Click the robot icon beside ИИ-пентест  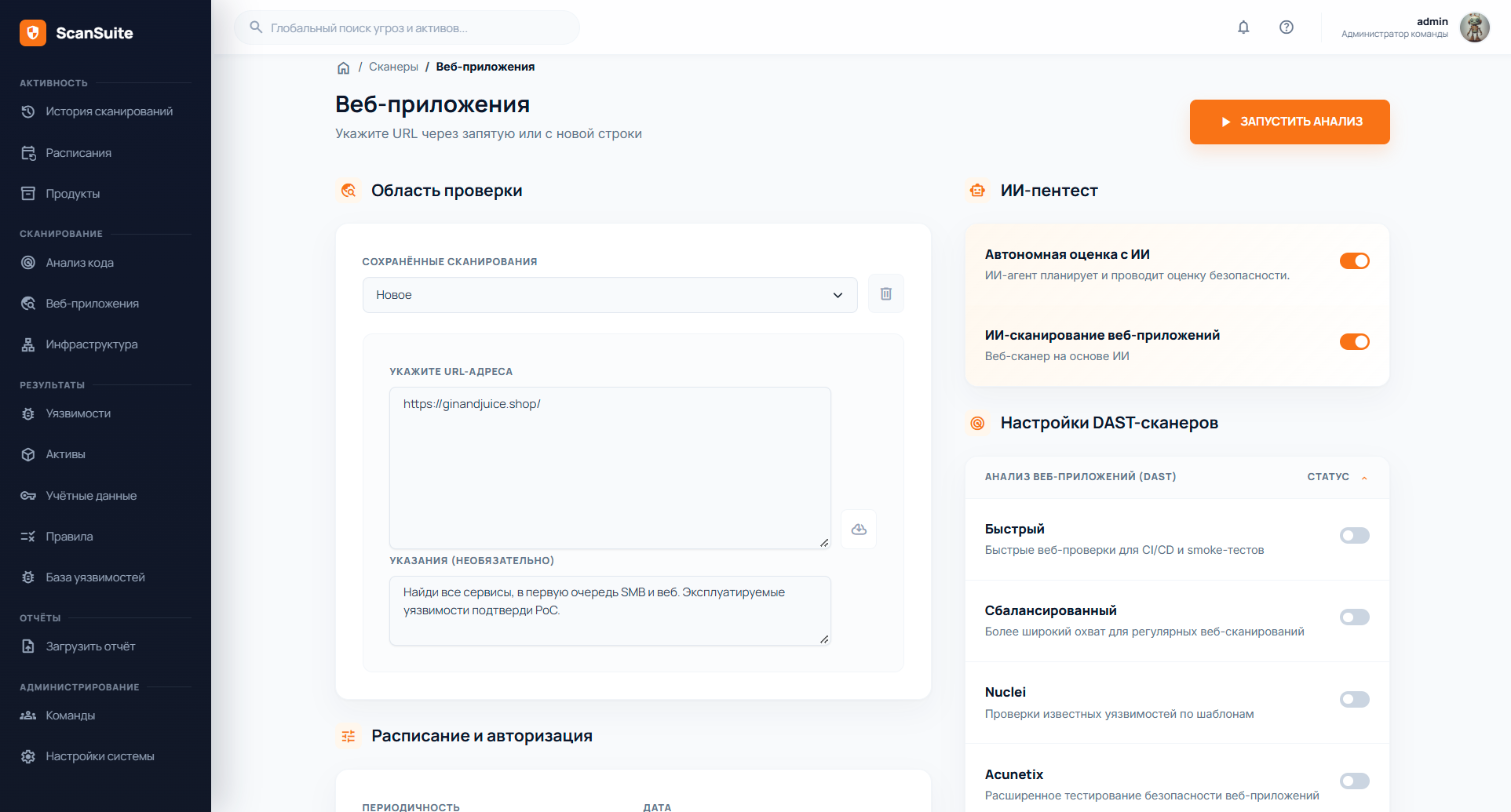click(x=977, y=190)
